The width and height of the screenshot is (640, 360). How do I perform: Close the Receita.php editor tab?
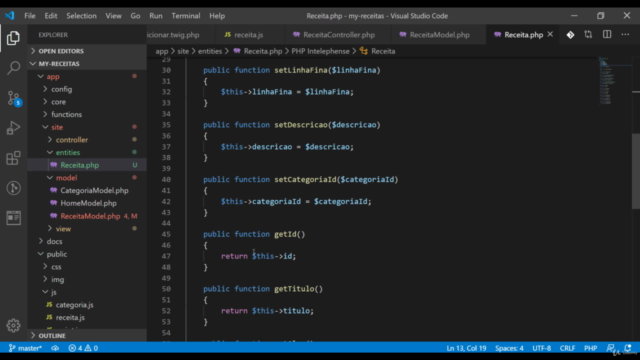[550, 34]
